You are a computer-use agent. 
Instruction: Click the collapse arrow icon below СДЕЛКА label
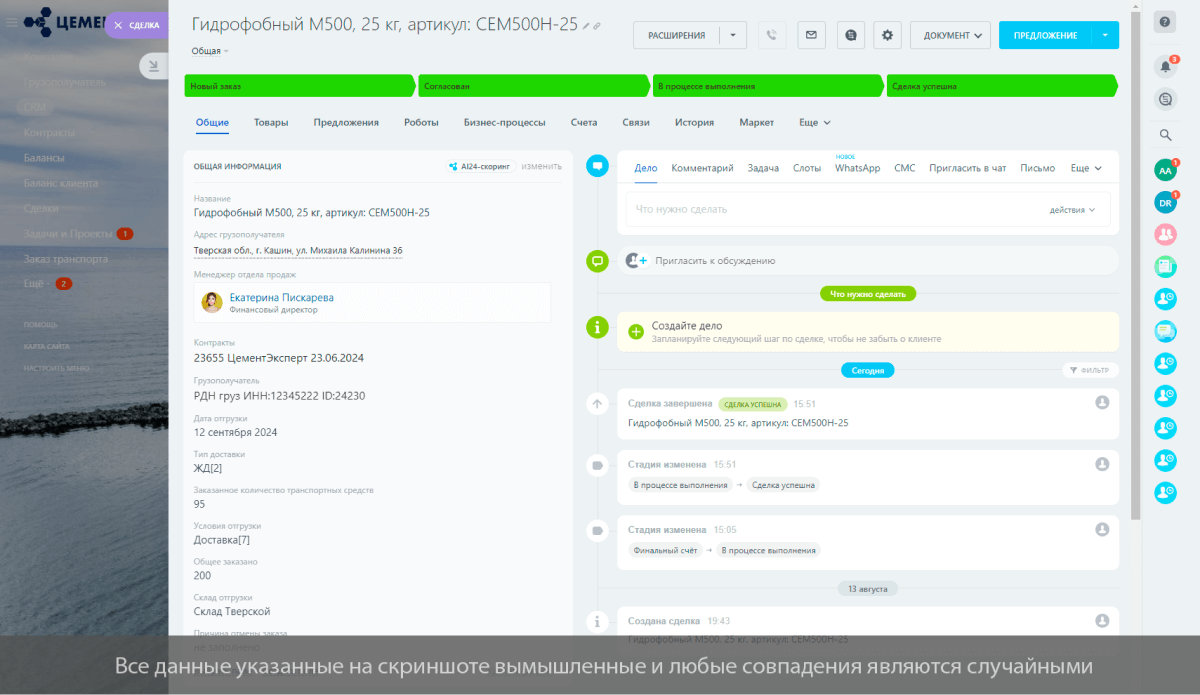[x=153, y=66]
